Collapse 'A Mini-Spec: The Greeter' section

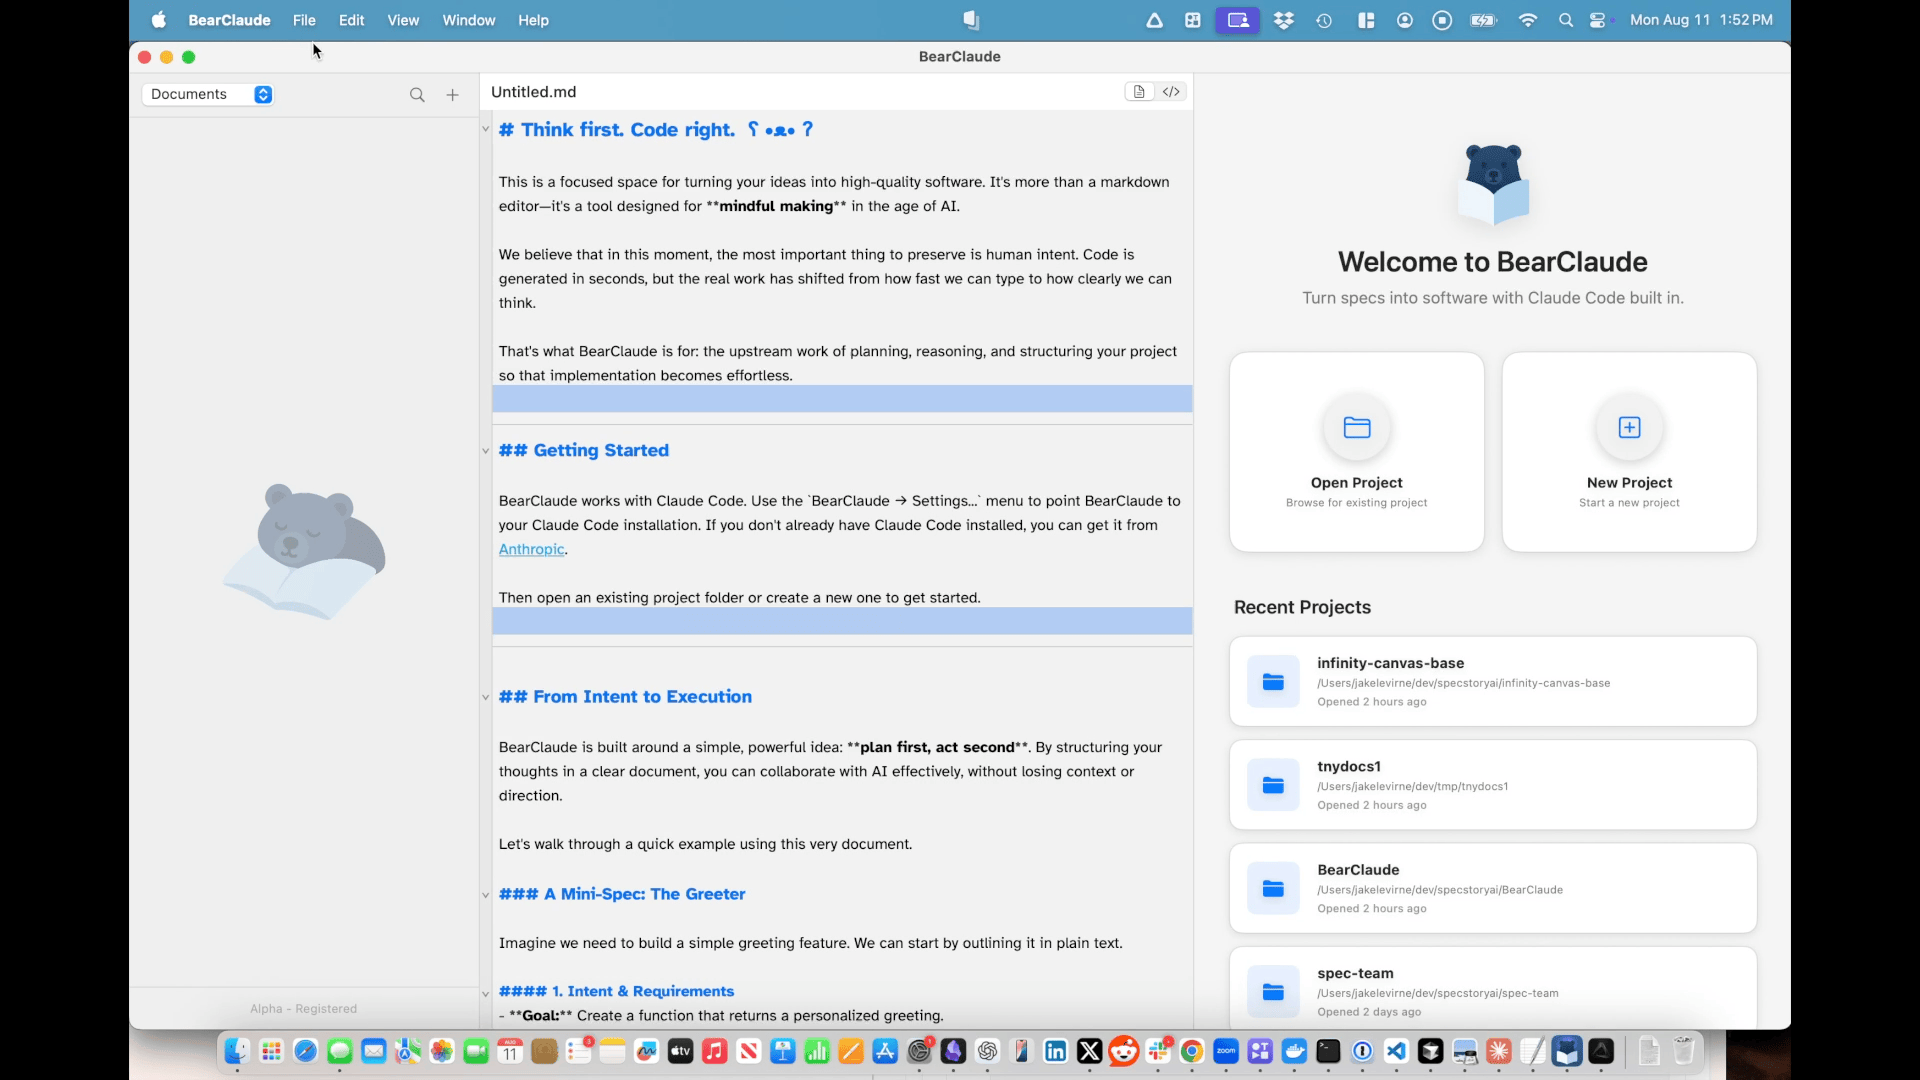click(486, 895)
